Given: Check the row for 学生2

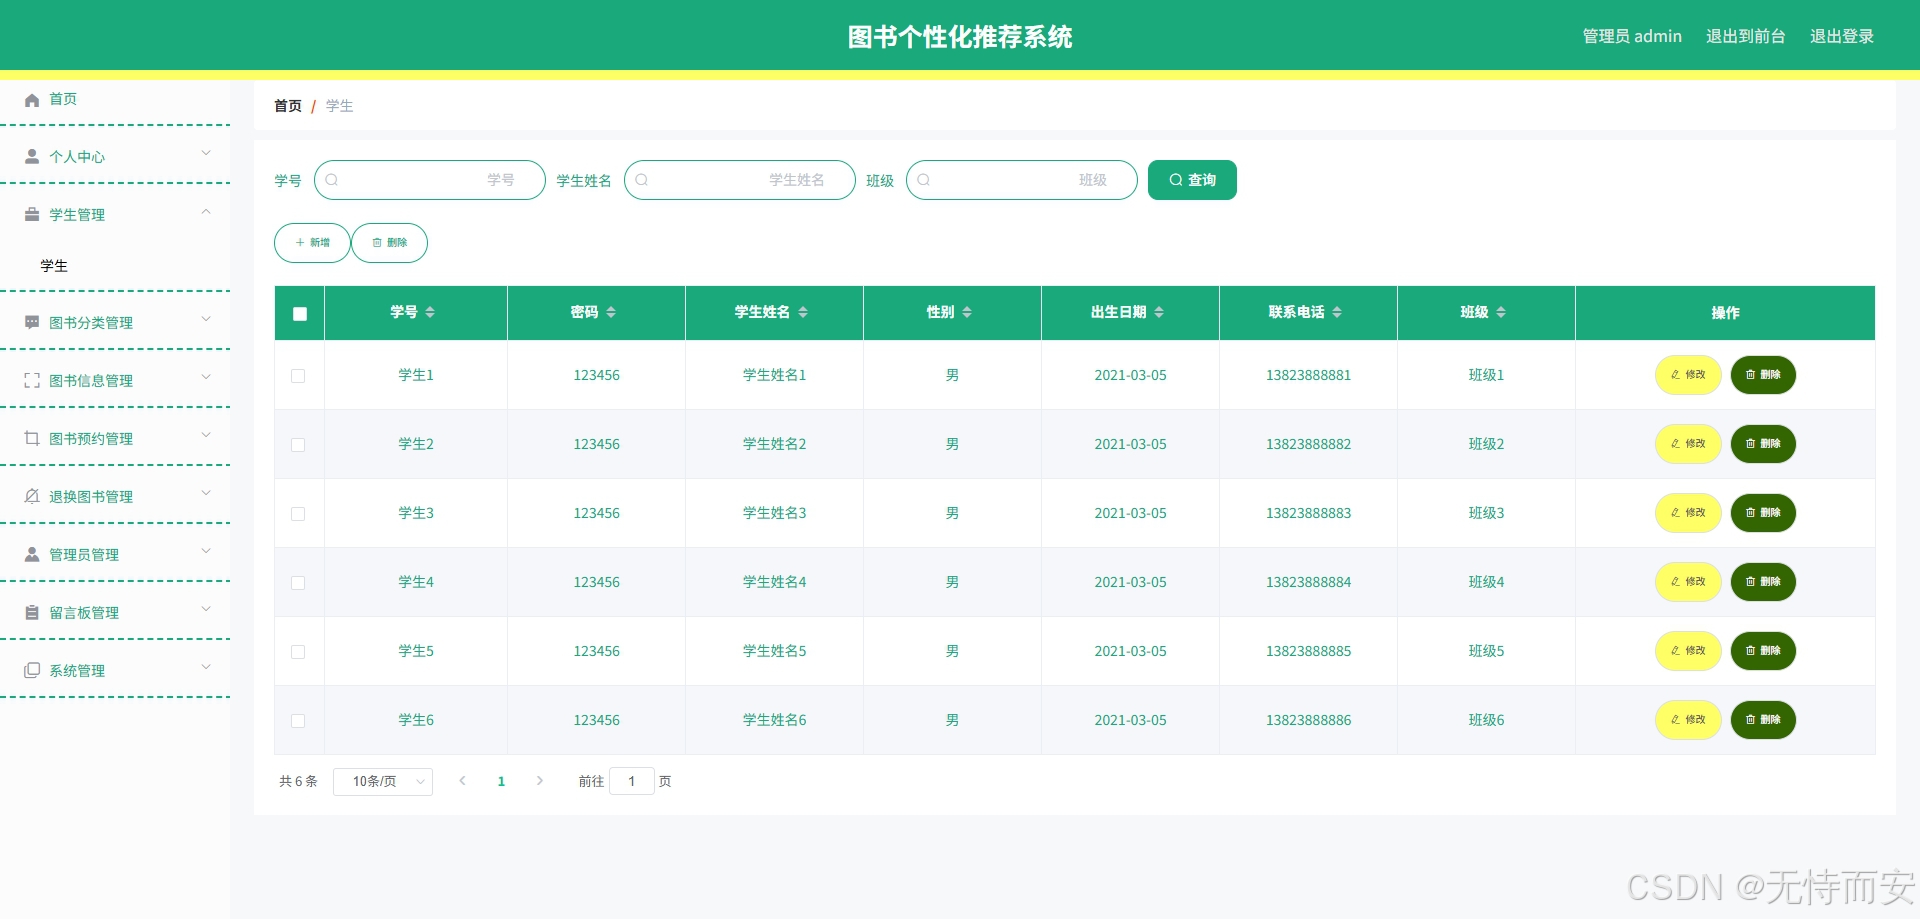Looking at the screenshot, I should 298,445.
